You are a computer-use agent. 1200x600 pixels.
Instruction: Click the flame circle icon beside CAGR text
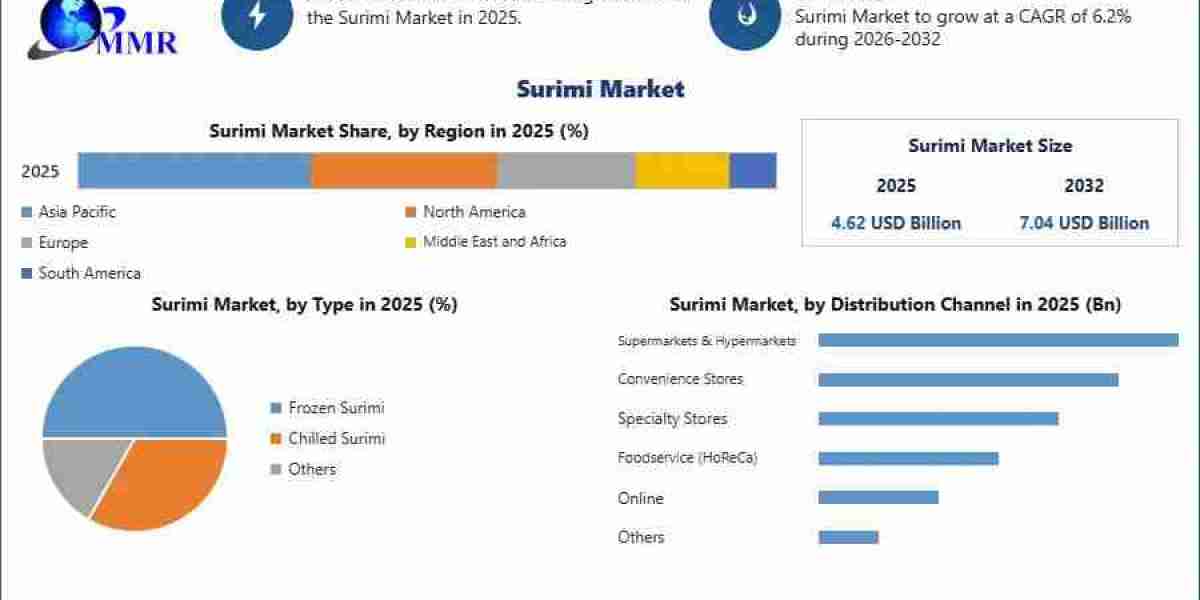click(x=745, y=17)
